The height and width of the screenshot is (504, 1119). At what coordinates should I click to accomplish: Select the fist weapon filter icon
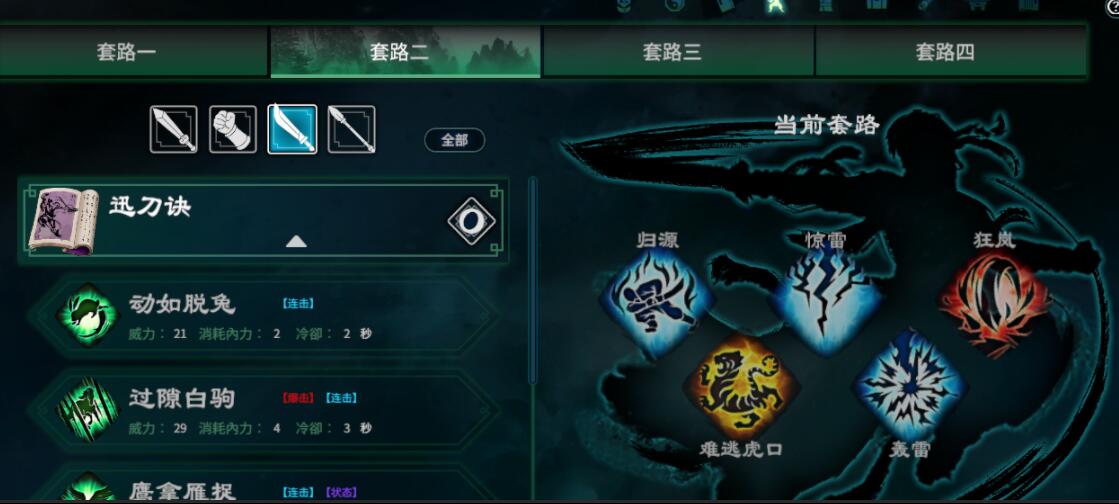[x=233, y=129]
